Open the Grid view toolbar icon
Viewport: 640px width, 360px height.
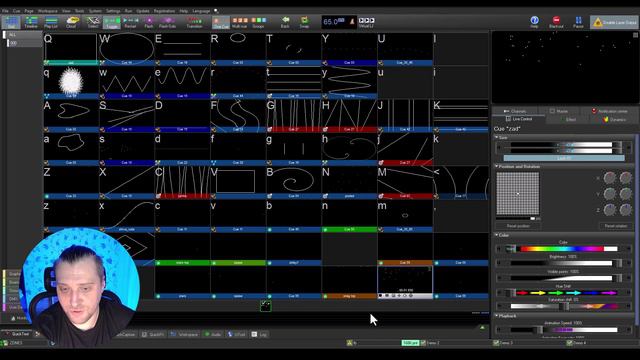coord(11,22)
